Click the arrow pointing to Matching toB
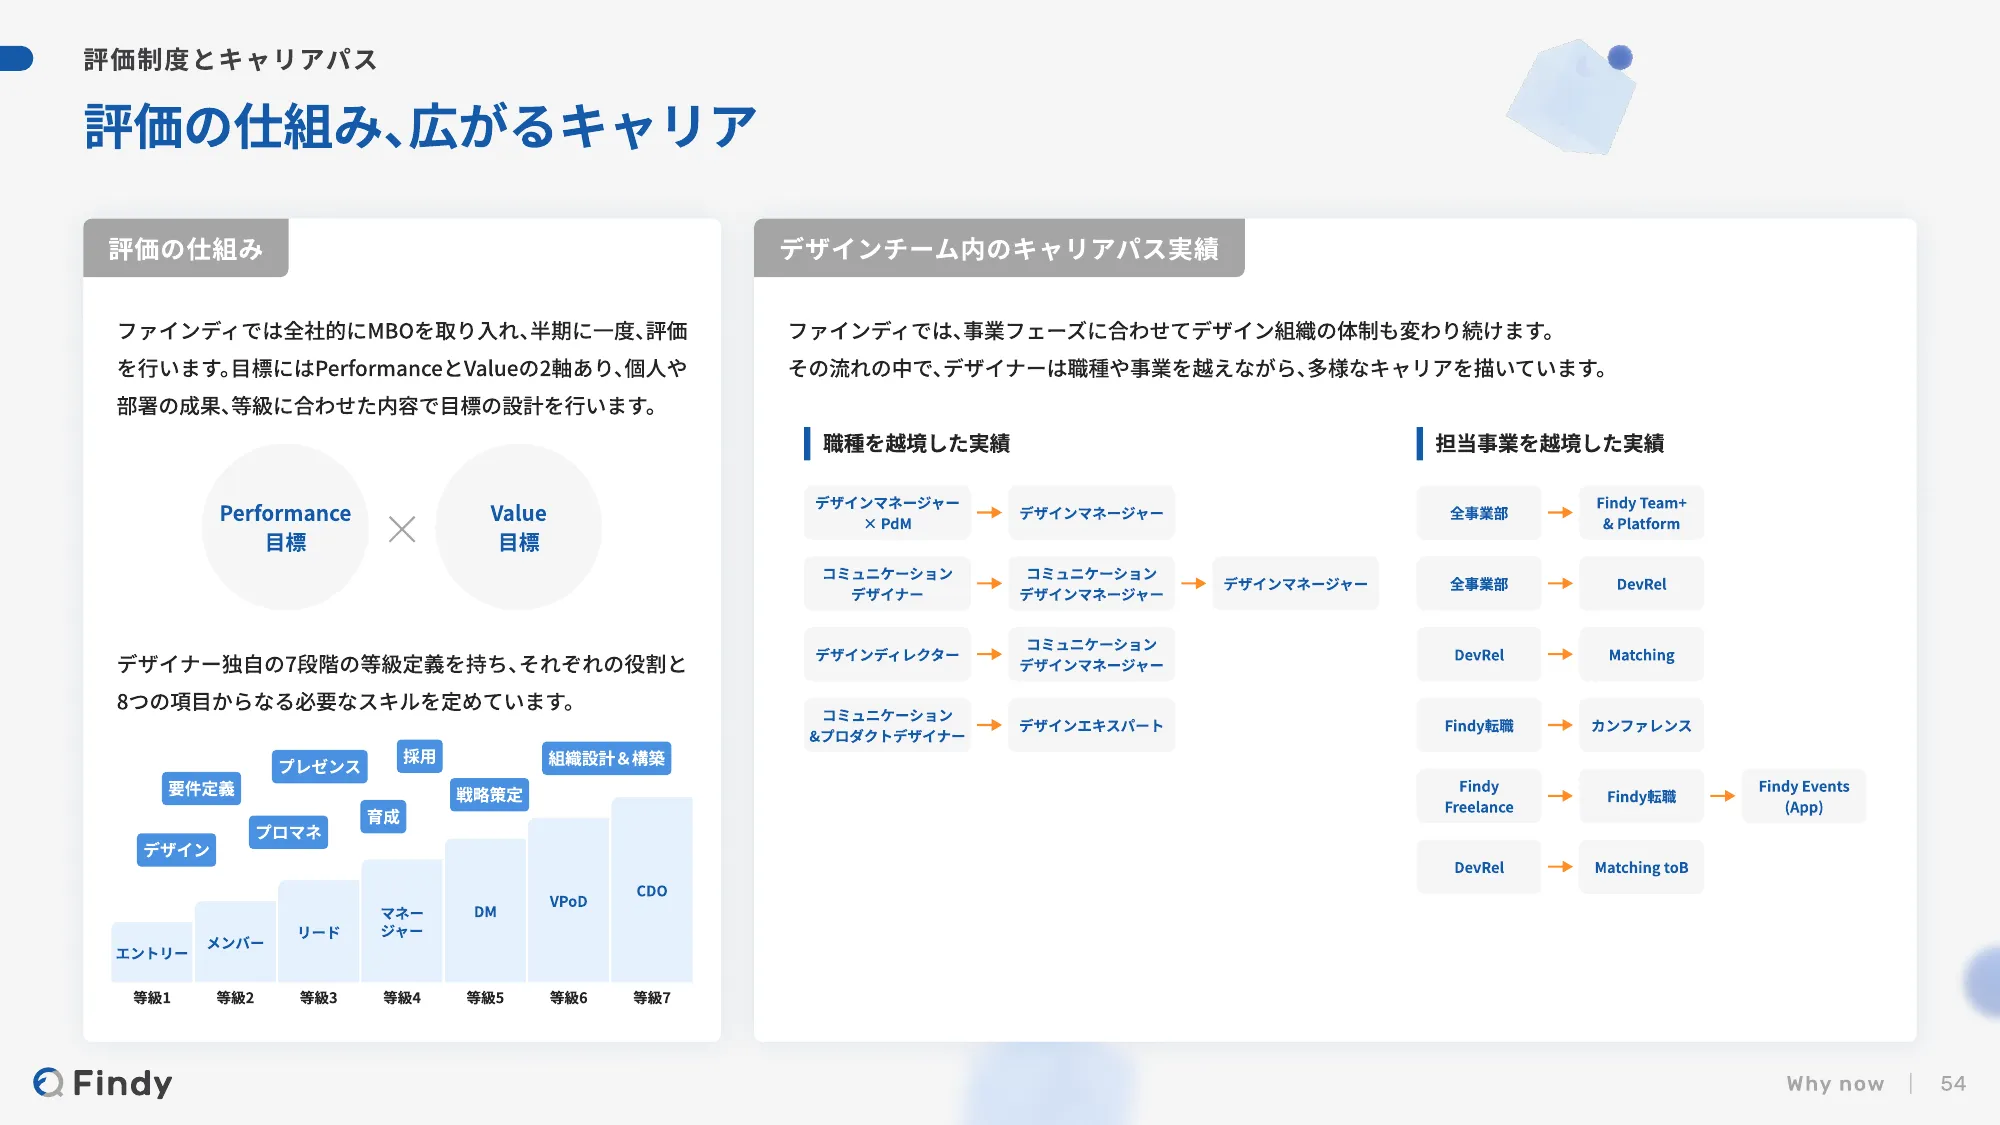Viewport: 2000px width, 1125px height. pyautogui.click(x=1560, y=867)
